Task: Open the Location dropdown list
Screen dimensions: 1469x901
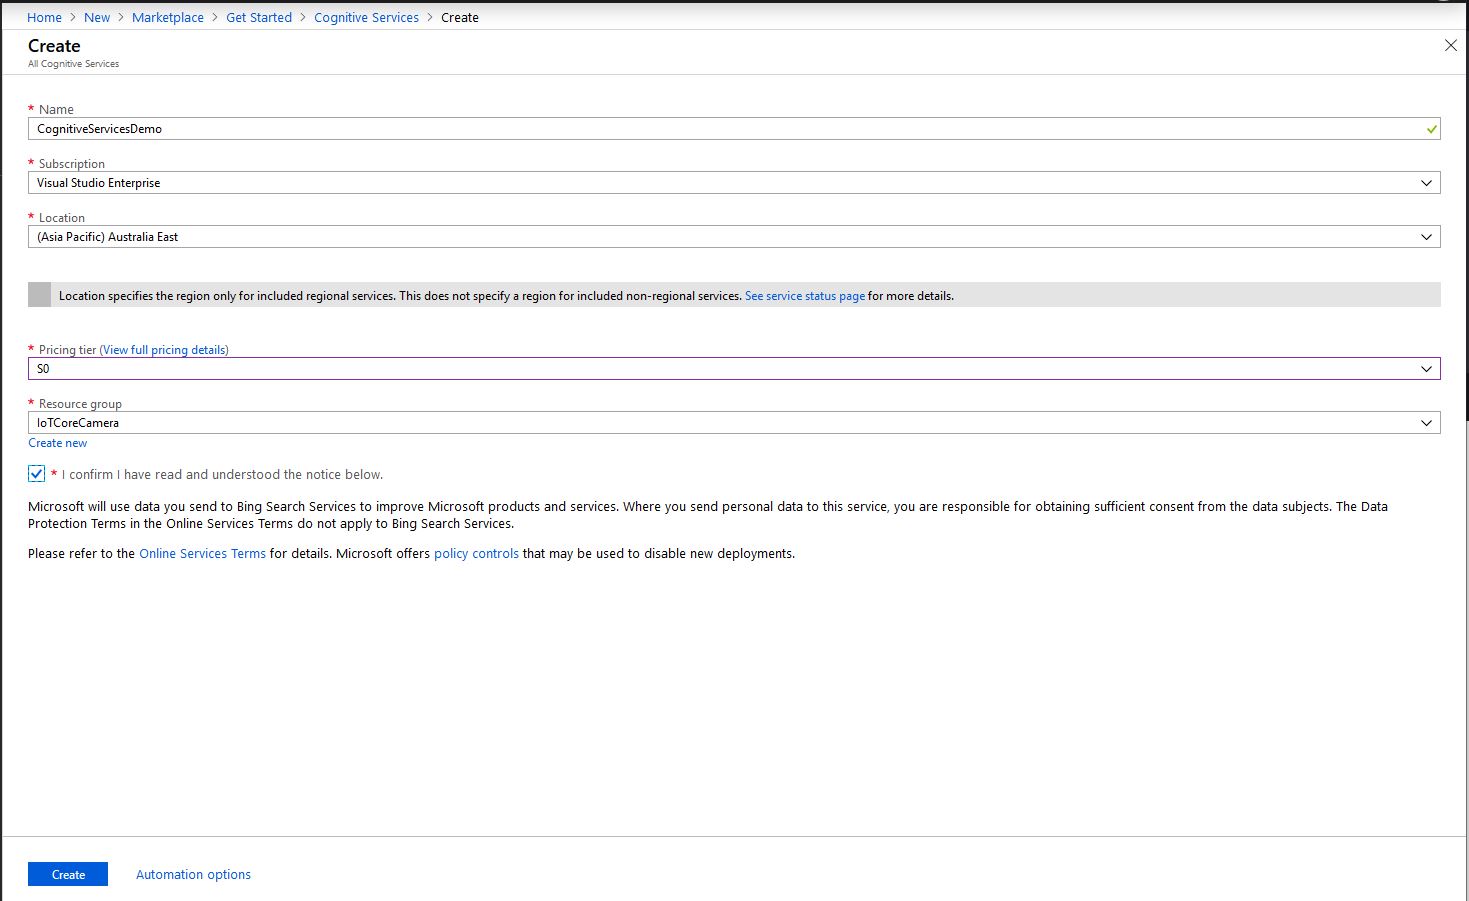Action: (x=1426, y=237)
